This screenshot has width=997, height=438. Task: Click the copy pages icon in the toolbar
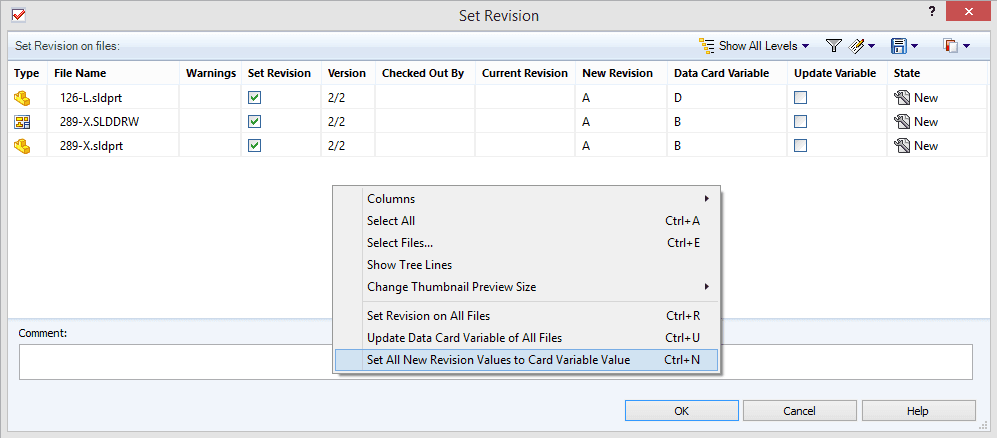click(950, 46)
